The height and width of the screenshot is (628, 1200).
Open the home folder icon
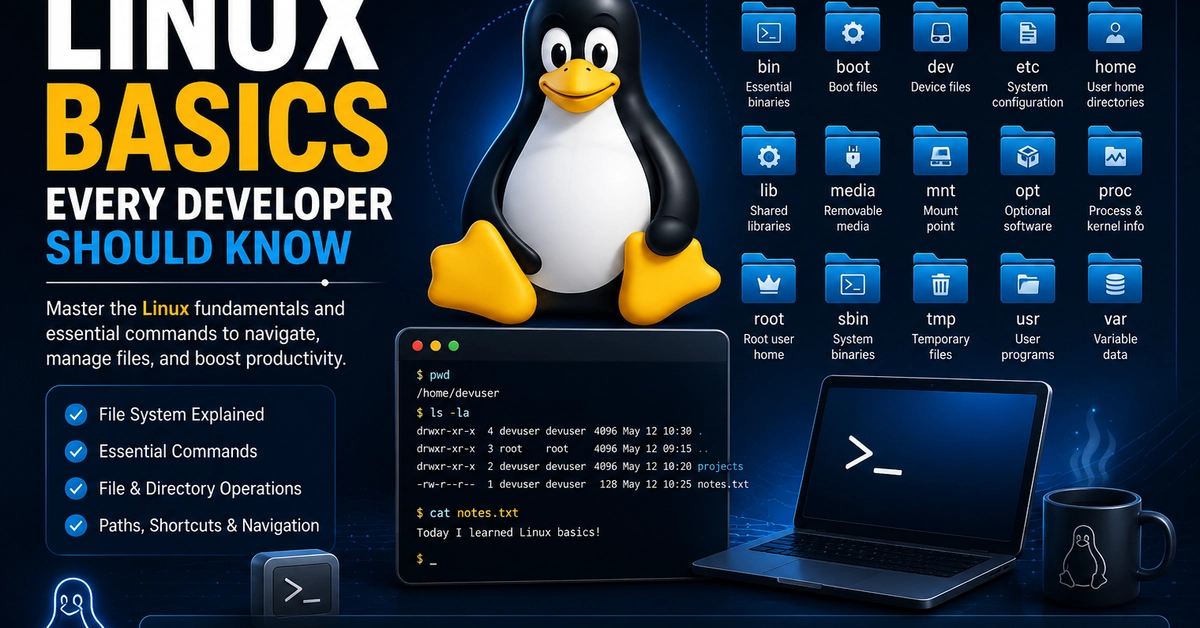pyautogui.click(x=1115, y=27)
